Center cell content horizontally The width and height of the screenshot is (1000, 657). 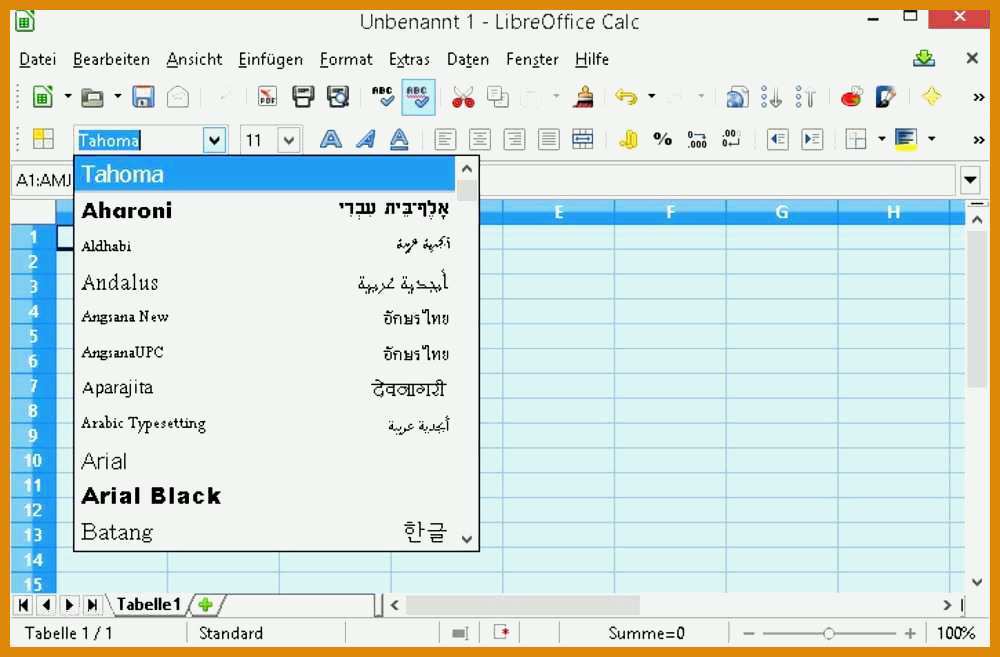(480, 139)
